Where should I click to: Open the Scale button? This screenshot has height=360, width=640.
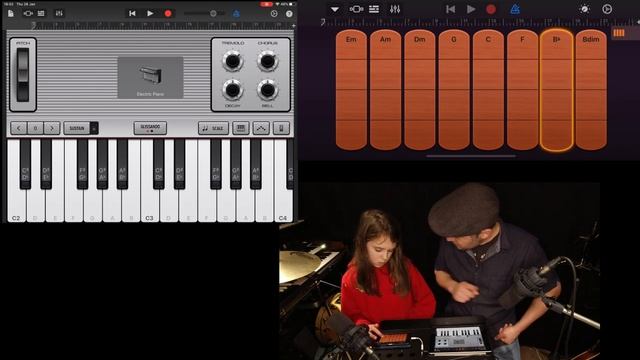pyautogui.click(x=213, y=128)
